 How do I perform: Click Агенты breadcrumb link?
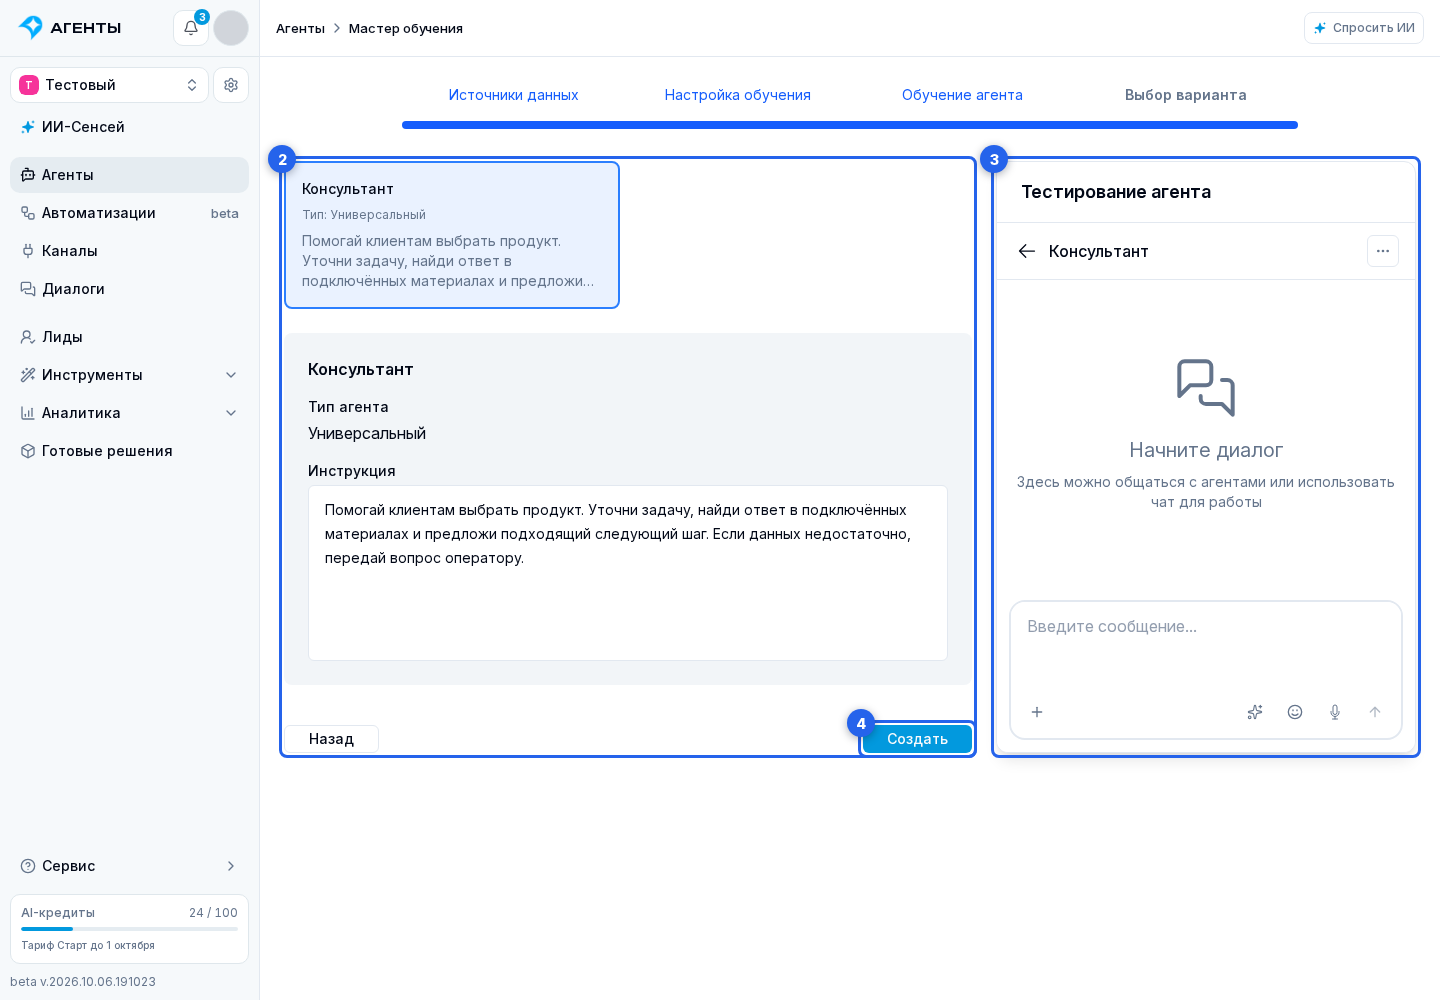300,28
